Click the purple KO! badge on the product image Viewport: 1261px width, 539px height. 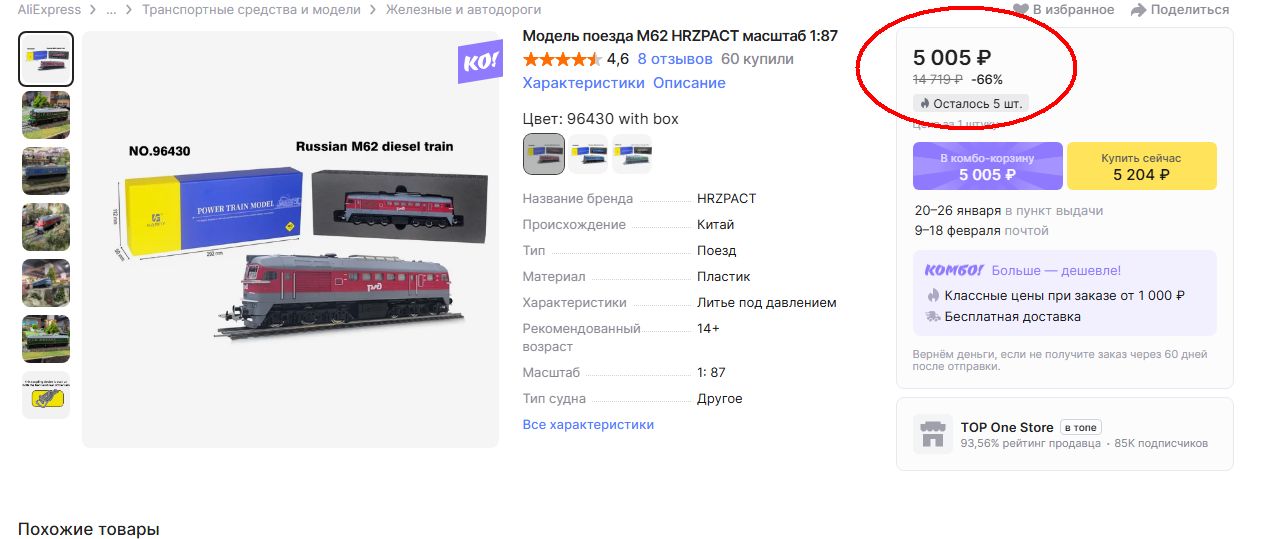coord(480,62)
